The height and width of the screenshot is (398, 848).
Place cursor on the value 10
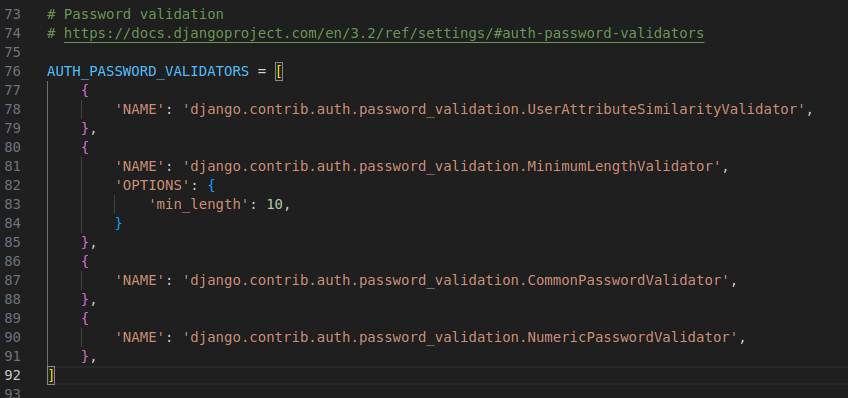click(275, 204)
